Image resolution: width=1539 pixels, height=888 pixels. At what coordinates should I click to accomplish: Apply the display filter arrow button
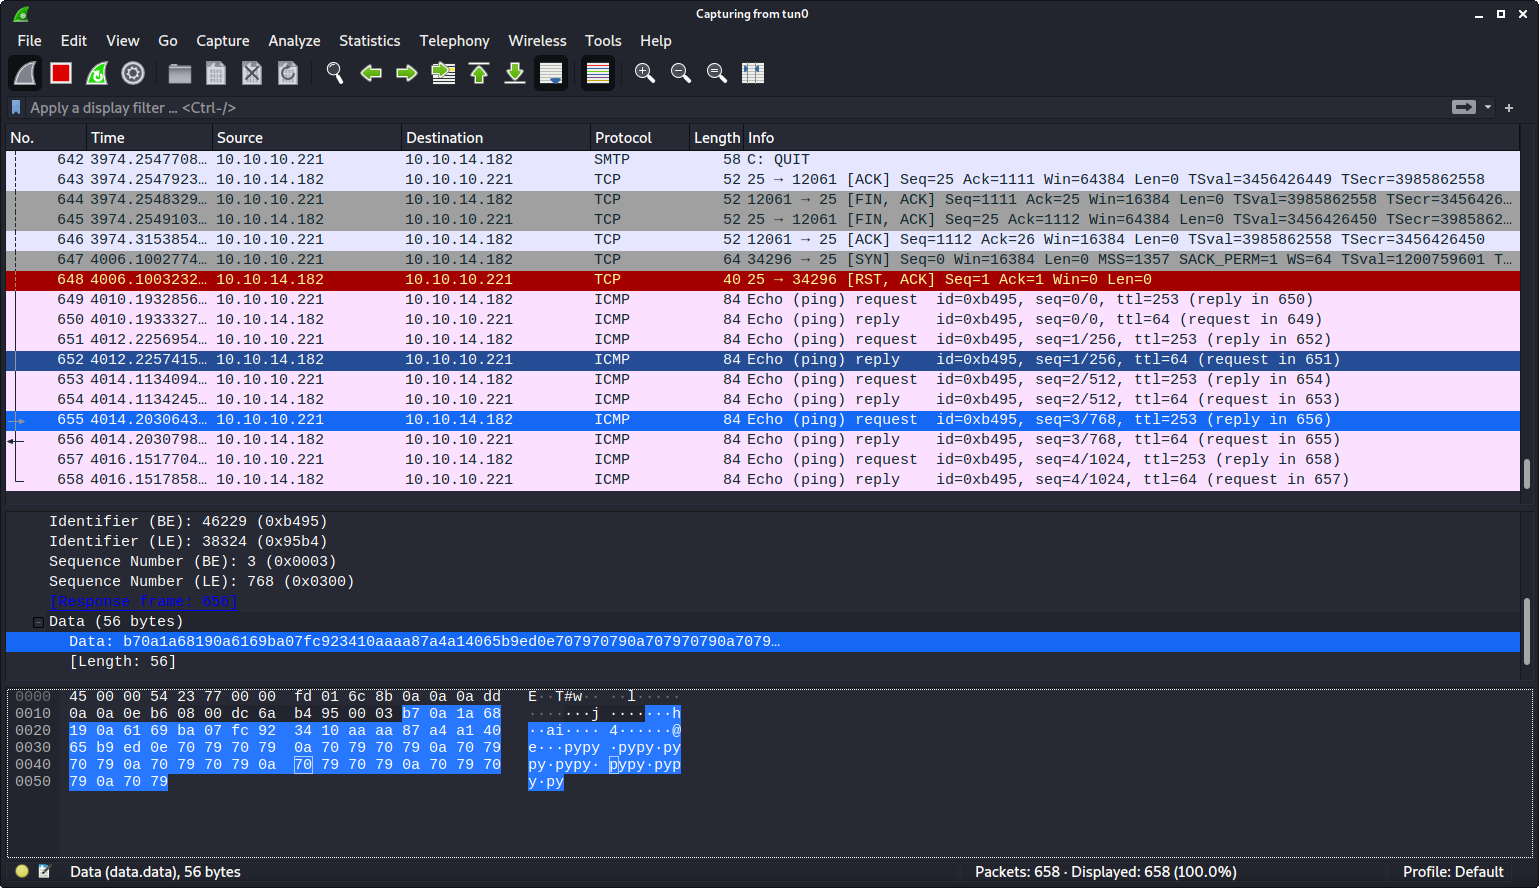pos(1464,107)
